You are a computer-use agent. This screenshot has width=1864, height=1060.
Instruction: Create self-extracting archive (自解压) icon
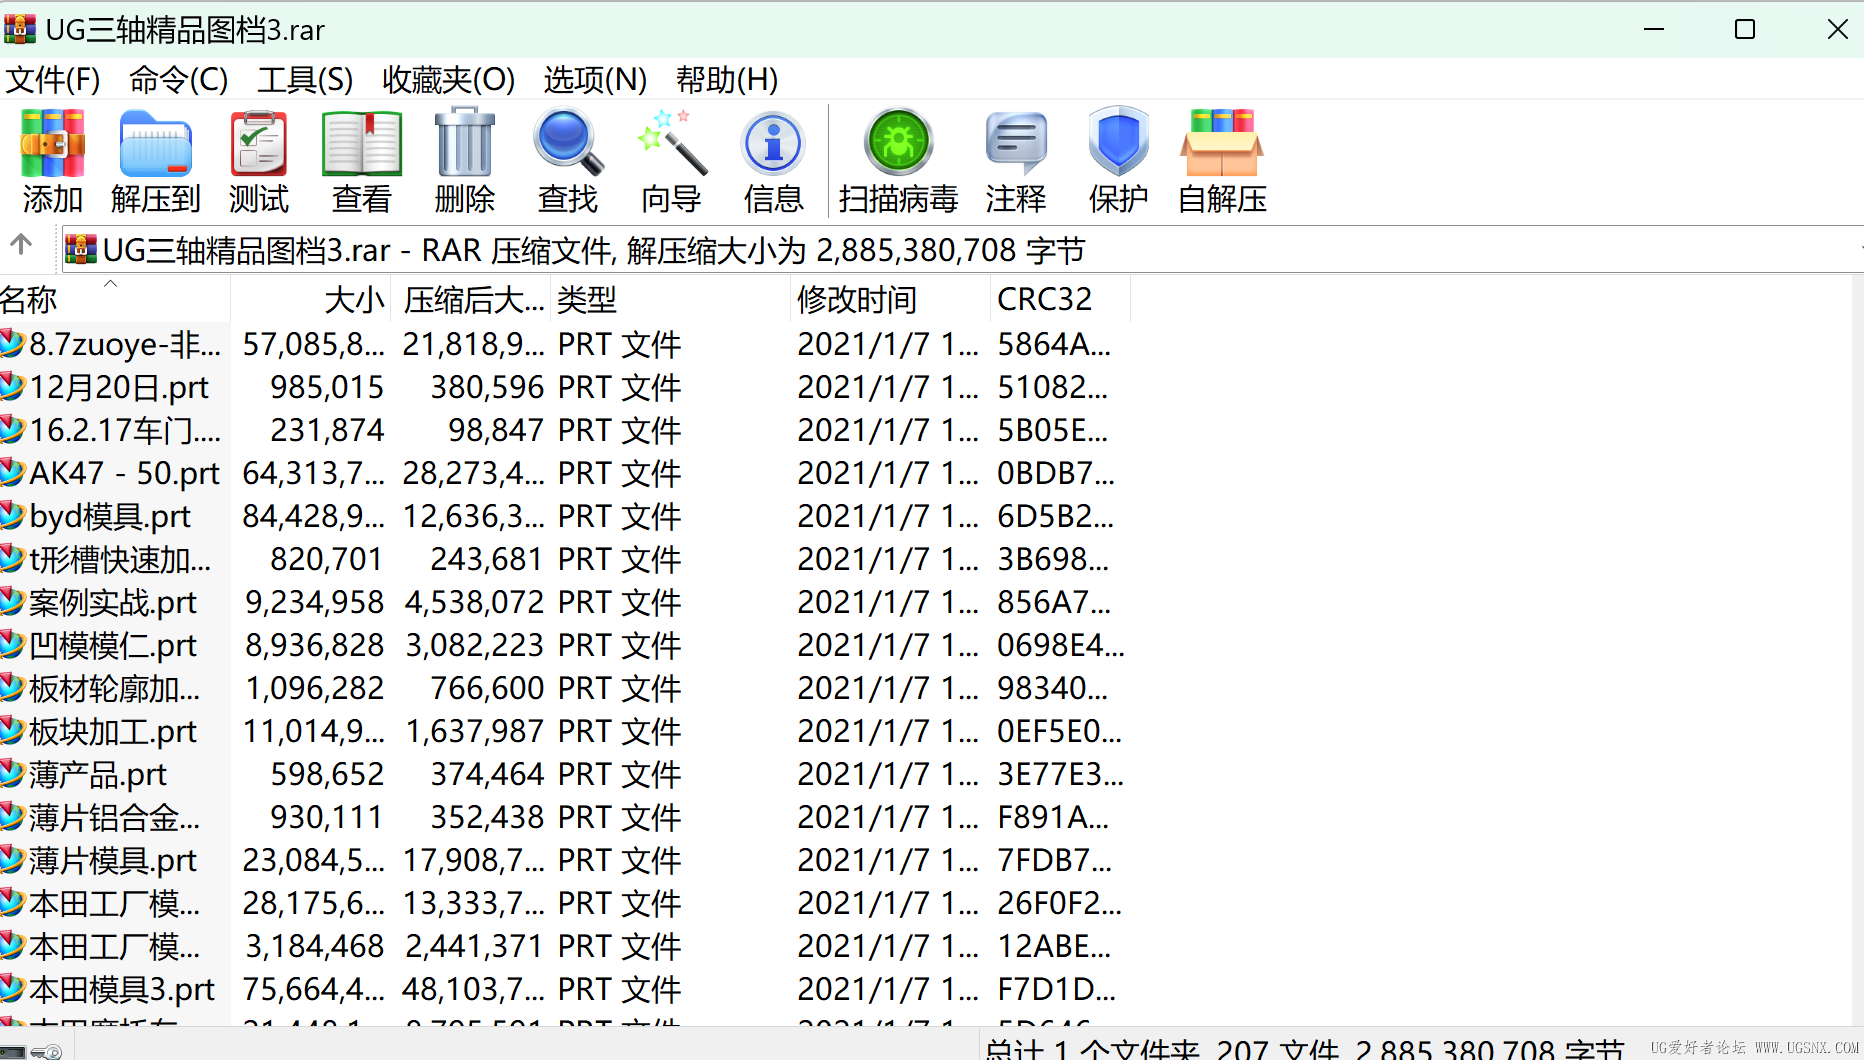pyautogui.click(x=1222, y=160)
